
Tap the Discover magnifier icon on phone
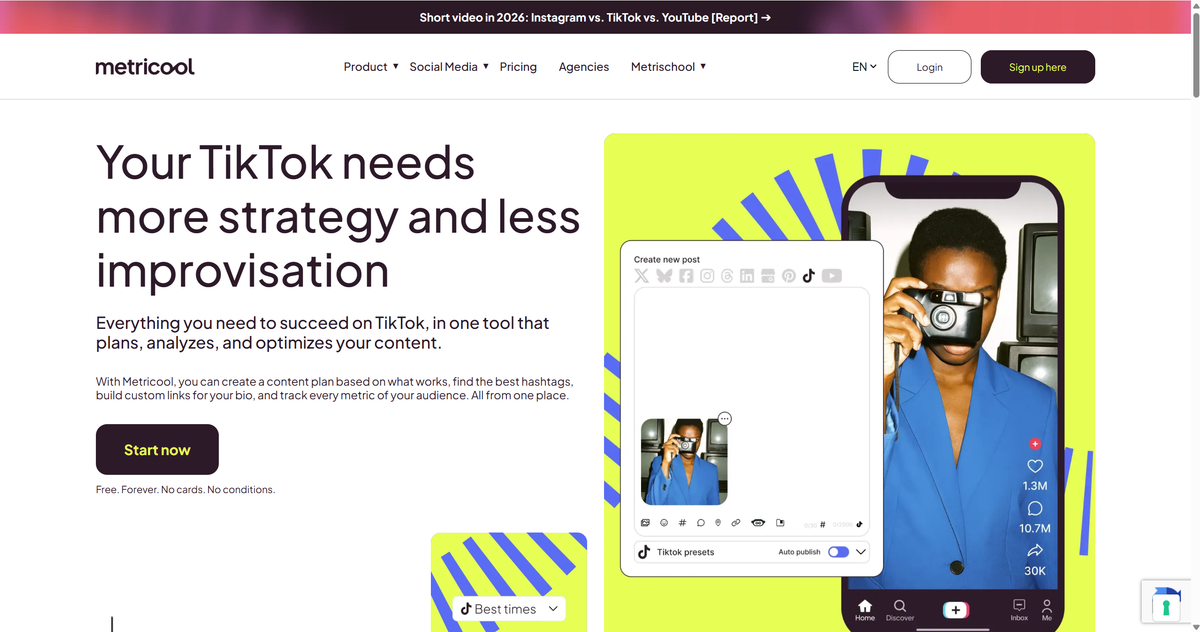click(x=900, y=606)
